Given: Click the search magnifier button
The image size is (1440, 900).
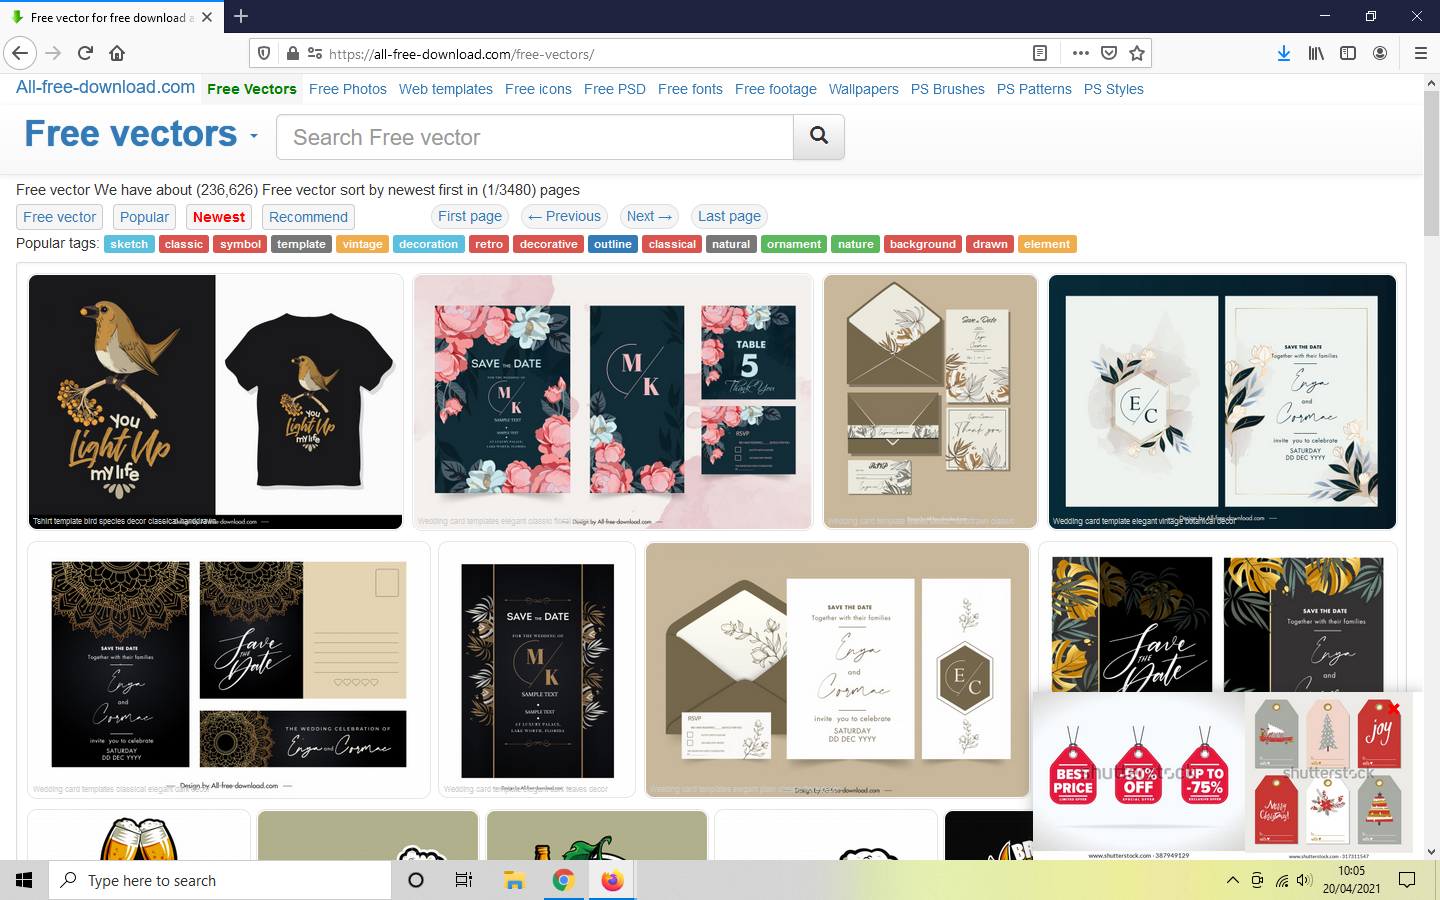Looking at the screenshot, I should pyautogui.click(x=819, y=137).
